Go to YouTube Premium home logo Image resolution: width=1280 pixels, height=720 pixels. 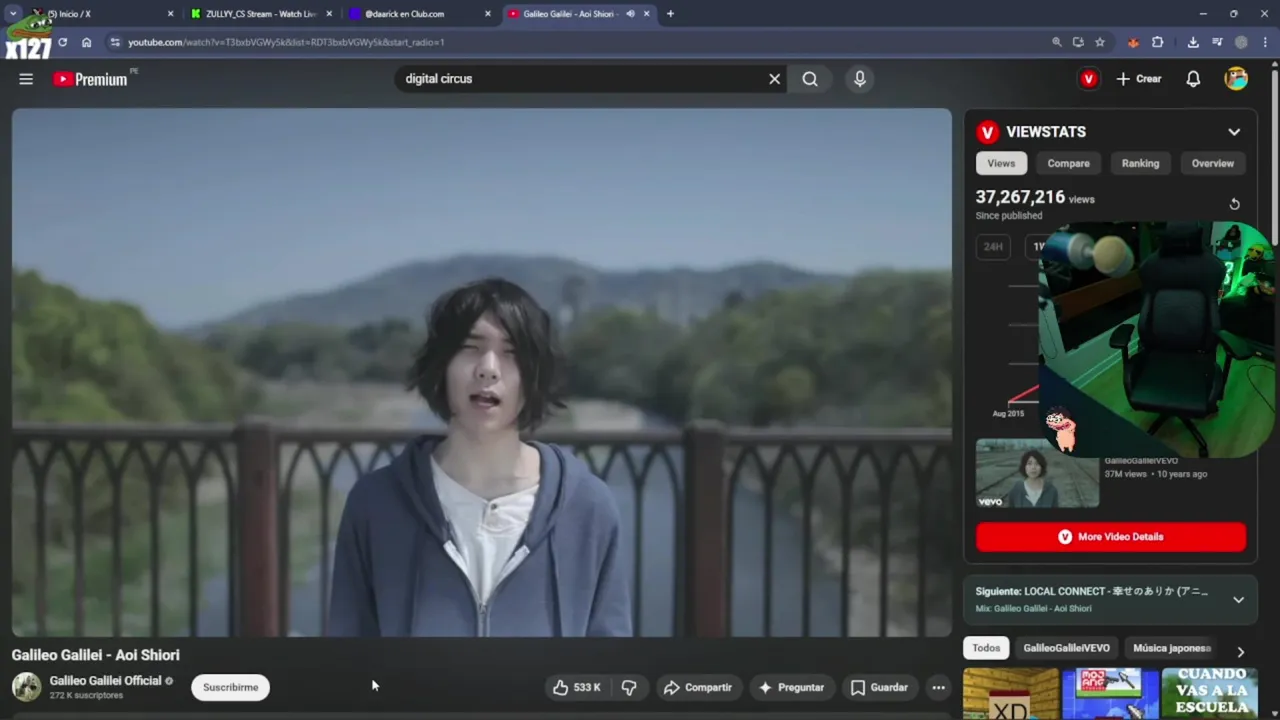pos(91,79)
